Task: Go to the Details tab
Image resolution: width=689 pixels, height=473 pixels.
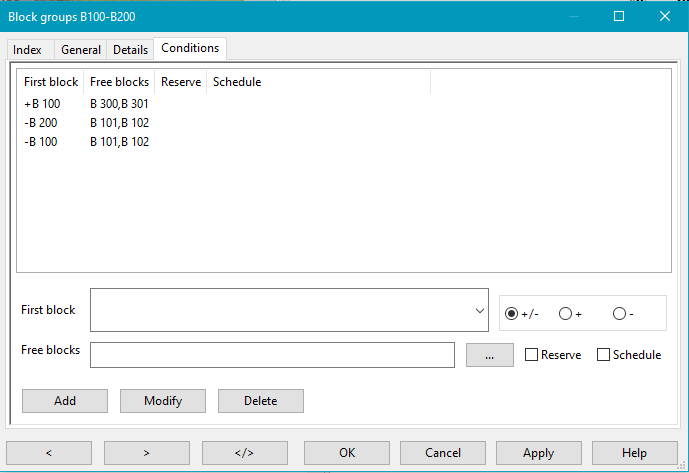Action: coord(130,50)
